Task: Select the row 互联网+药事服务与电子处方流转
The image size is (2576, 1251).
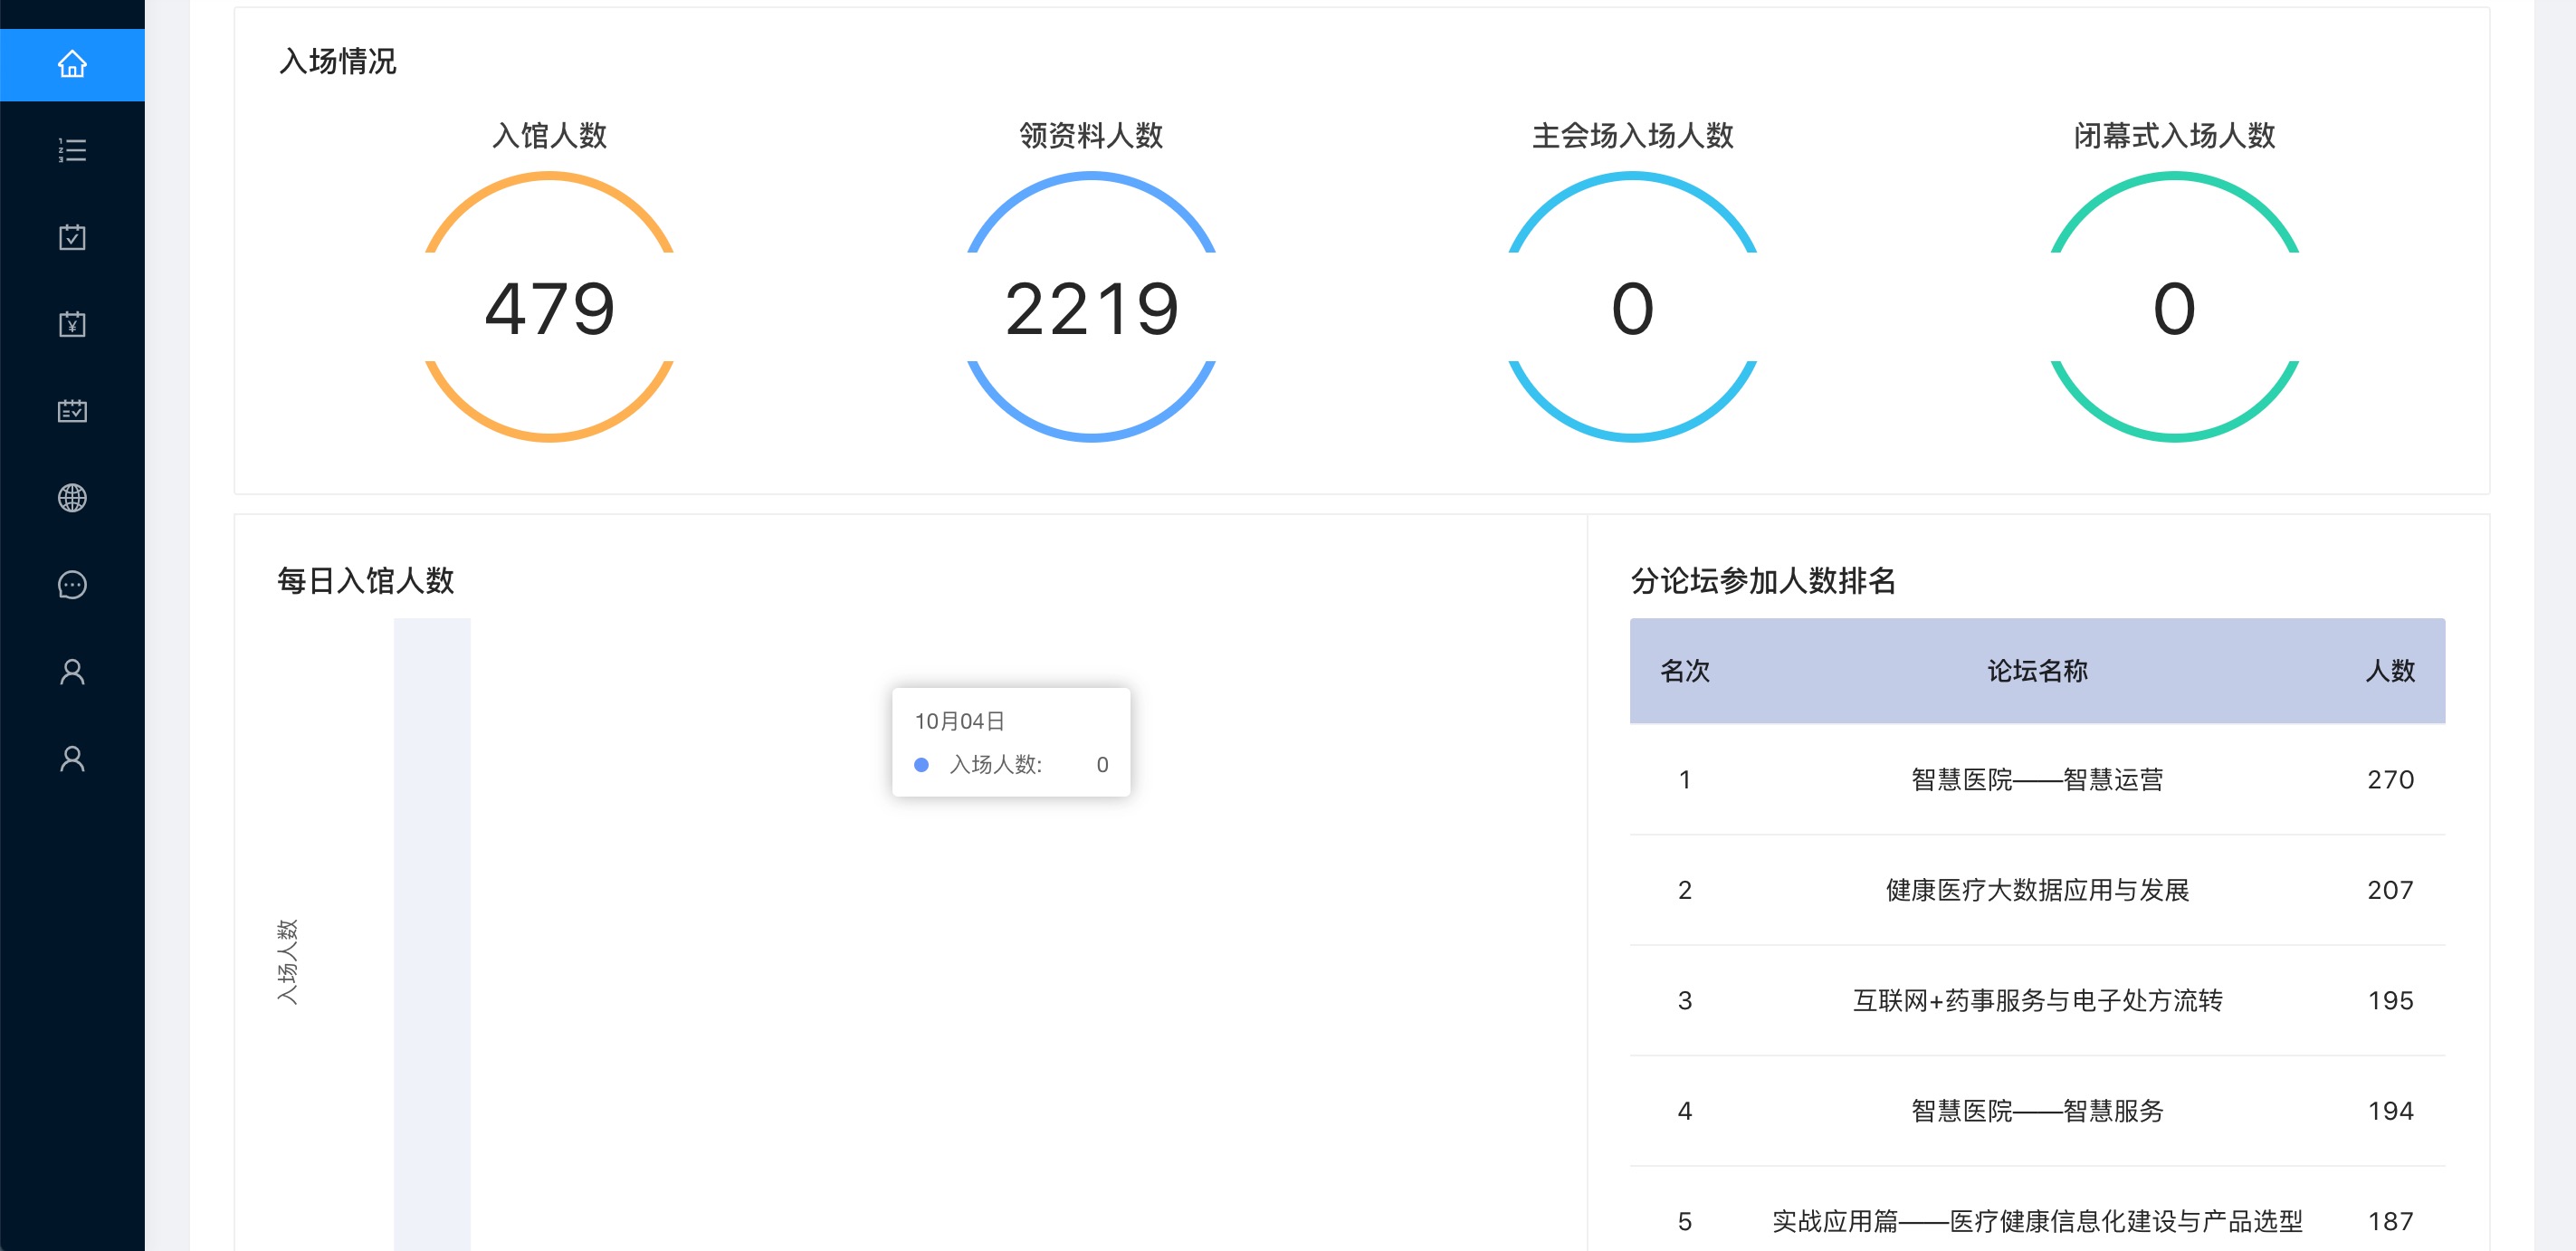Action: pos(2037,1001)
